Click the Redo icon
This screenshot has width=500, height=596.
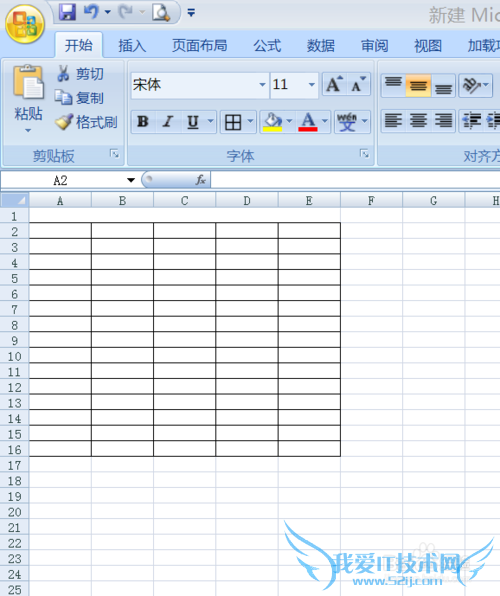tap(126, 12)
